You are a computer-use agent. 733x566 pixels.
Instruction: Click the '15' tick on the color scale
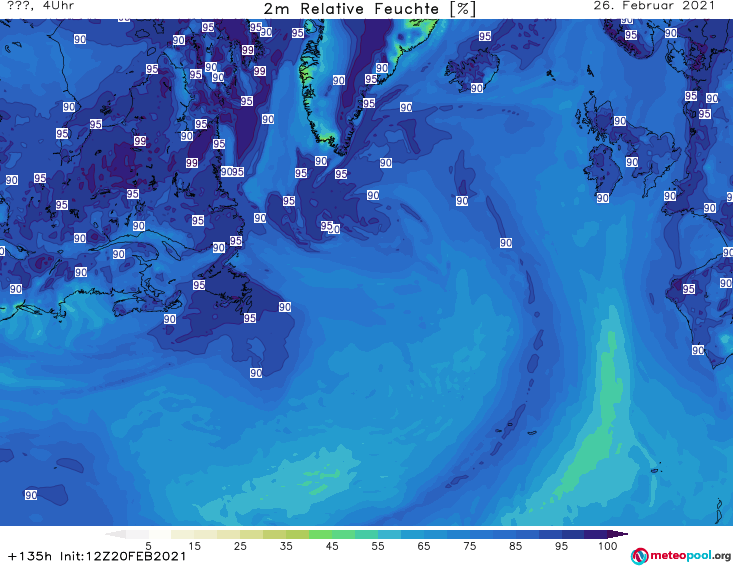click(194, 545)
